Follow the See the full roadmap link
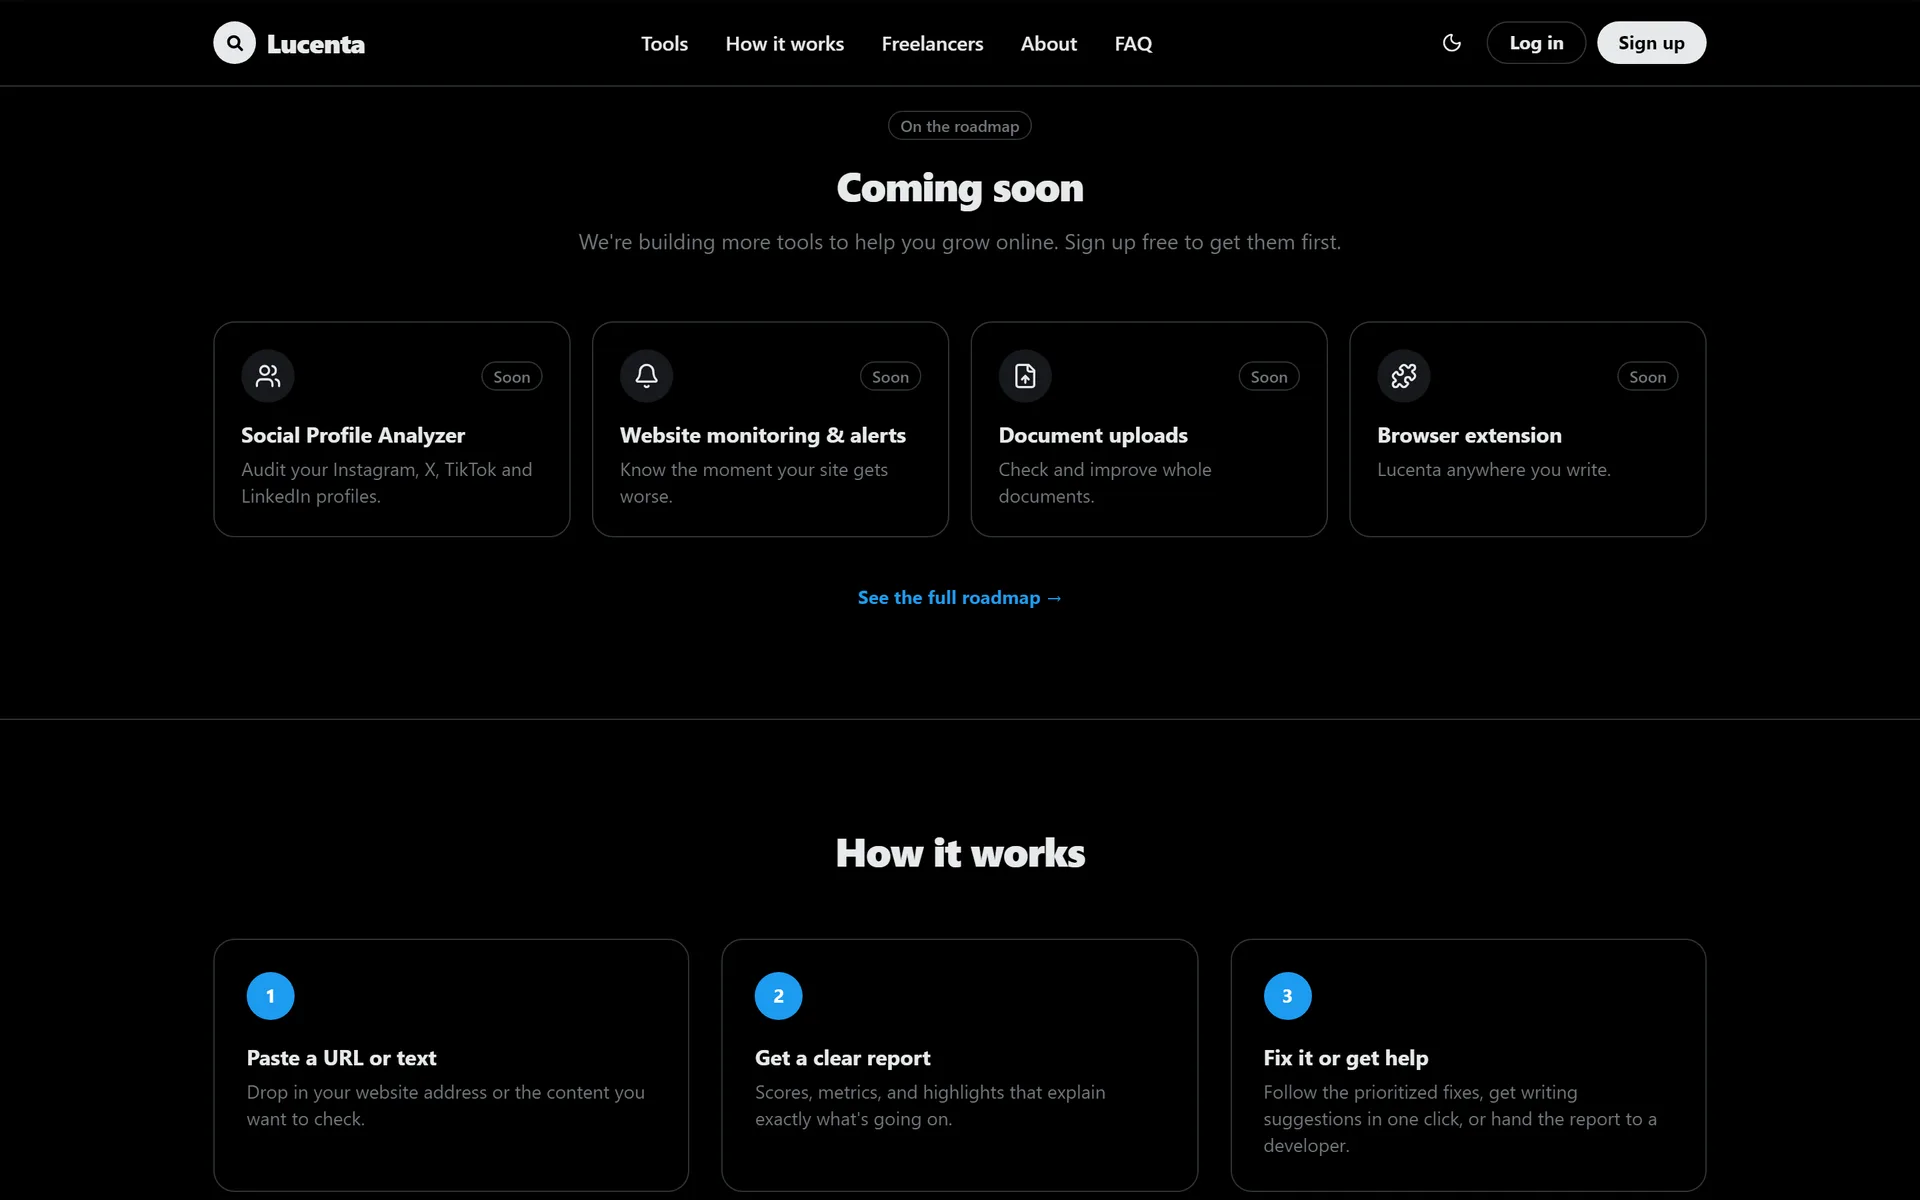The image size is (1920, 1200). (x=959, y=597)
